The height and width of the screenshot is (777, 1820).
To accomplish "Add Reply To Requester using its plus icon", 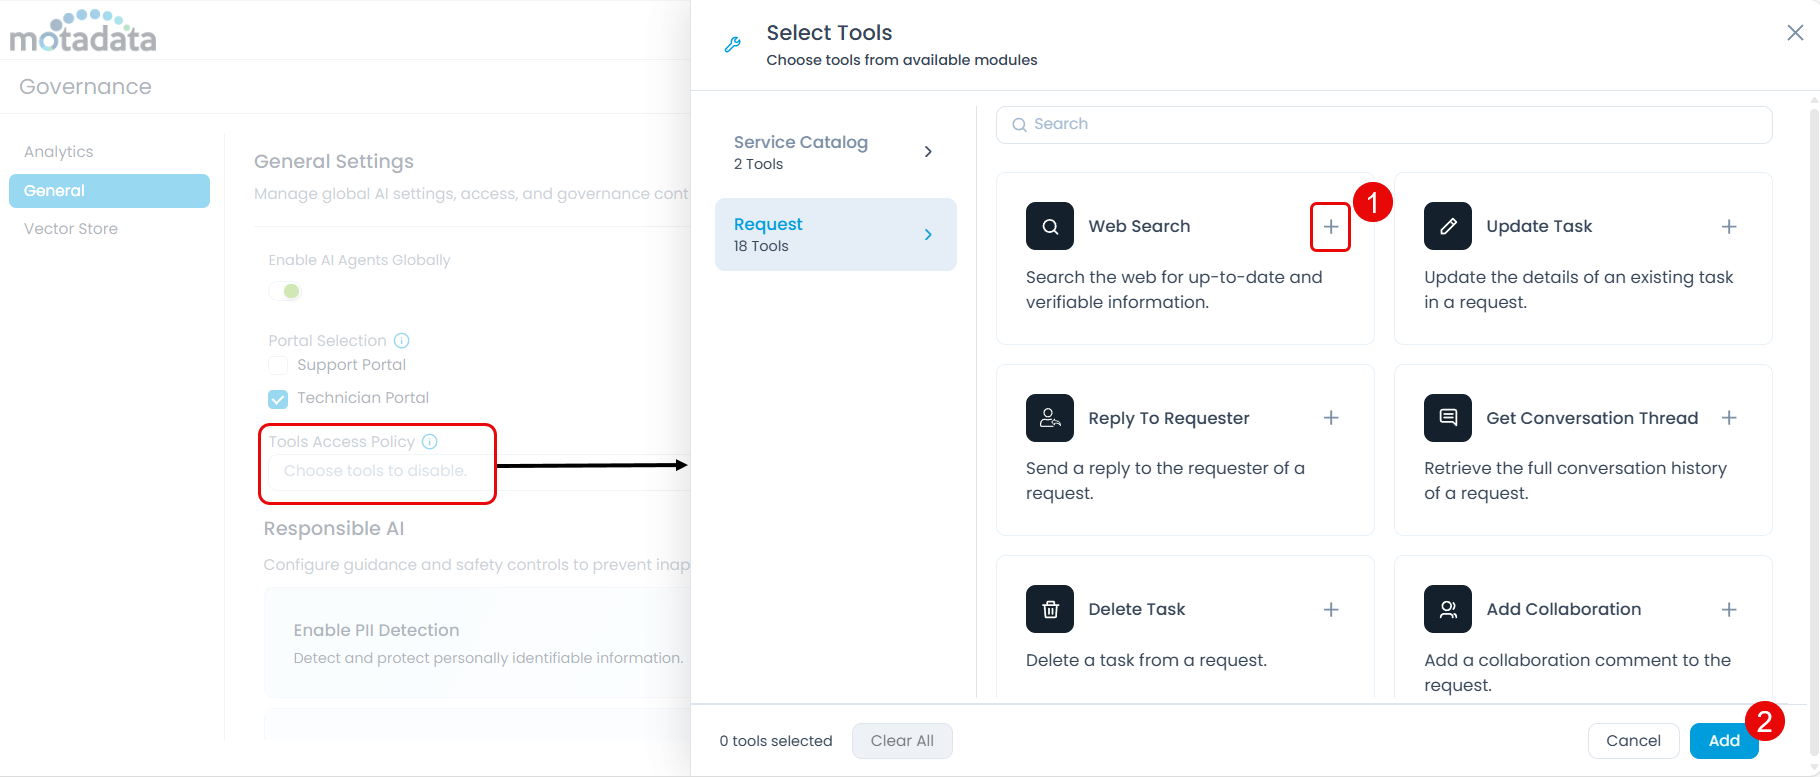I will (x=1330, y=418).
